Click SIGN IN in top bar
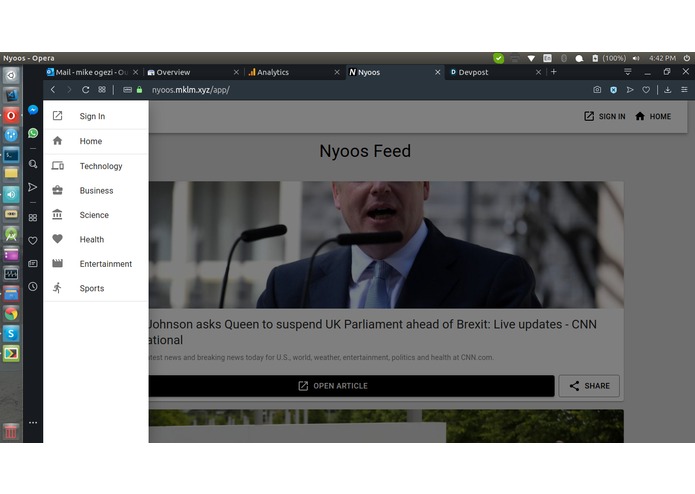 pos(605,117)
